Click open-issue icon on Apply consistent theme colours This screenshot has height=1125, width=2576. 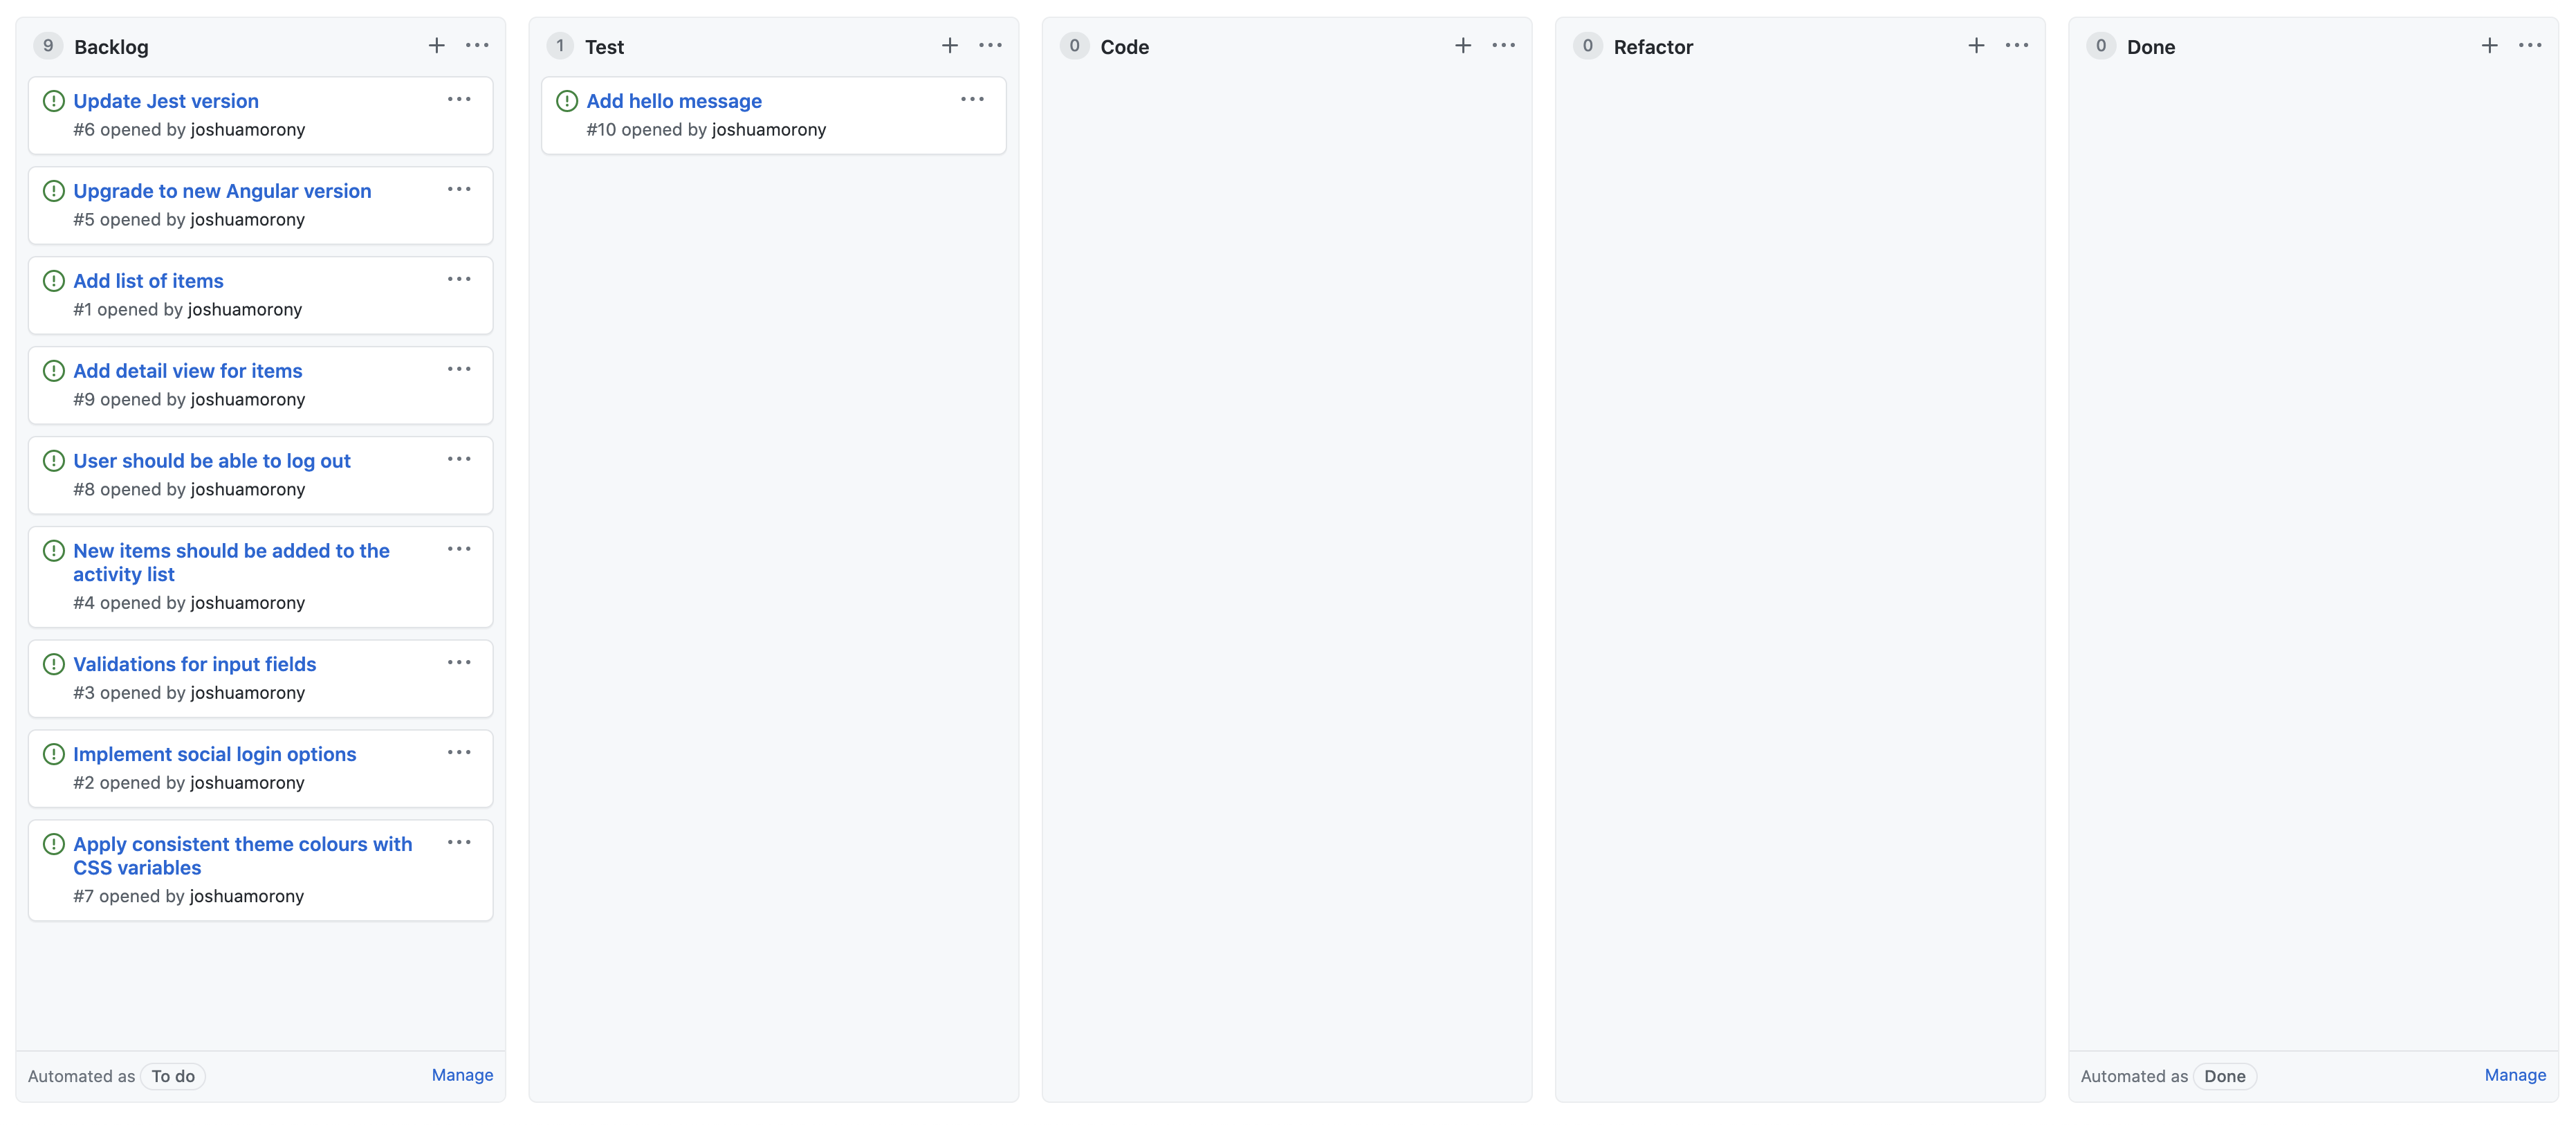pyautogui.click(x=54, y=844)
